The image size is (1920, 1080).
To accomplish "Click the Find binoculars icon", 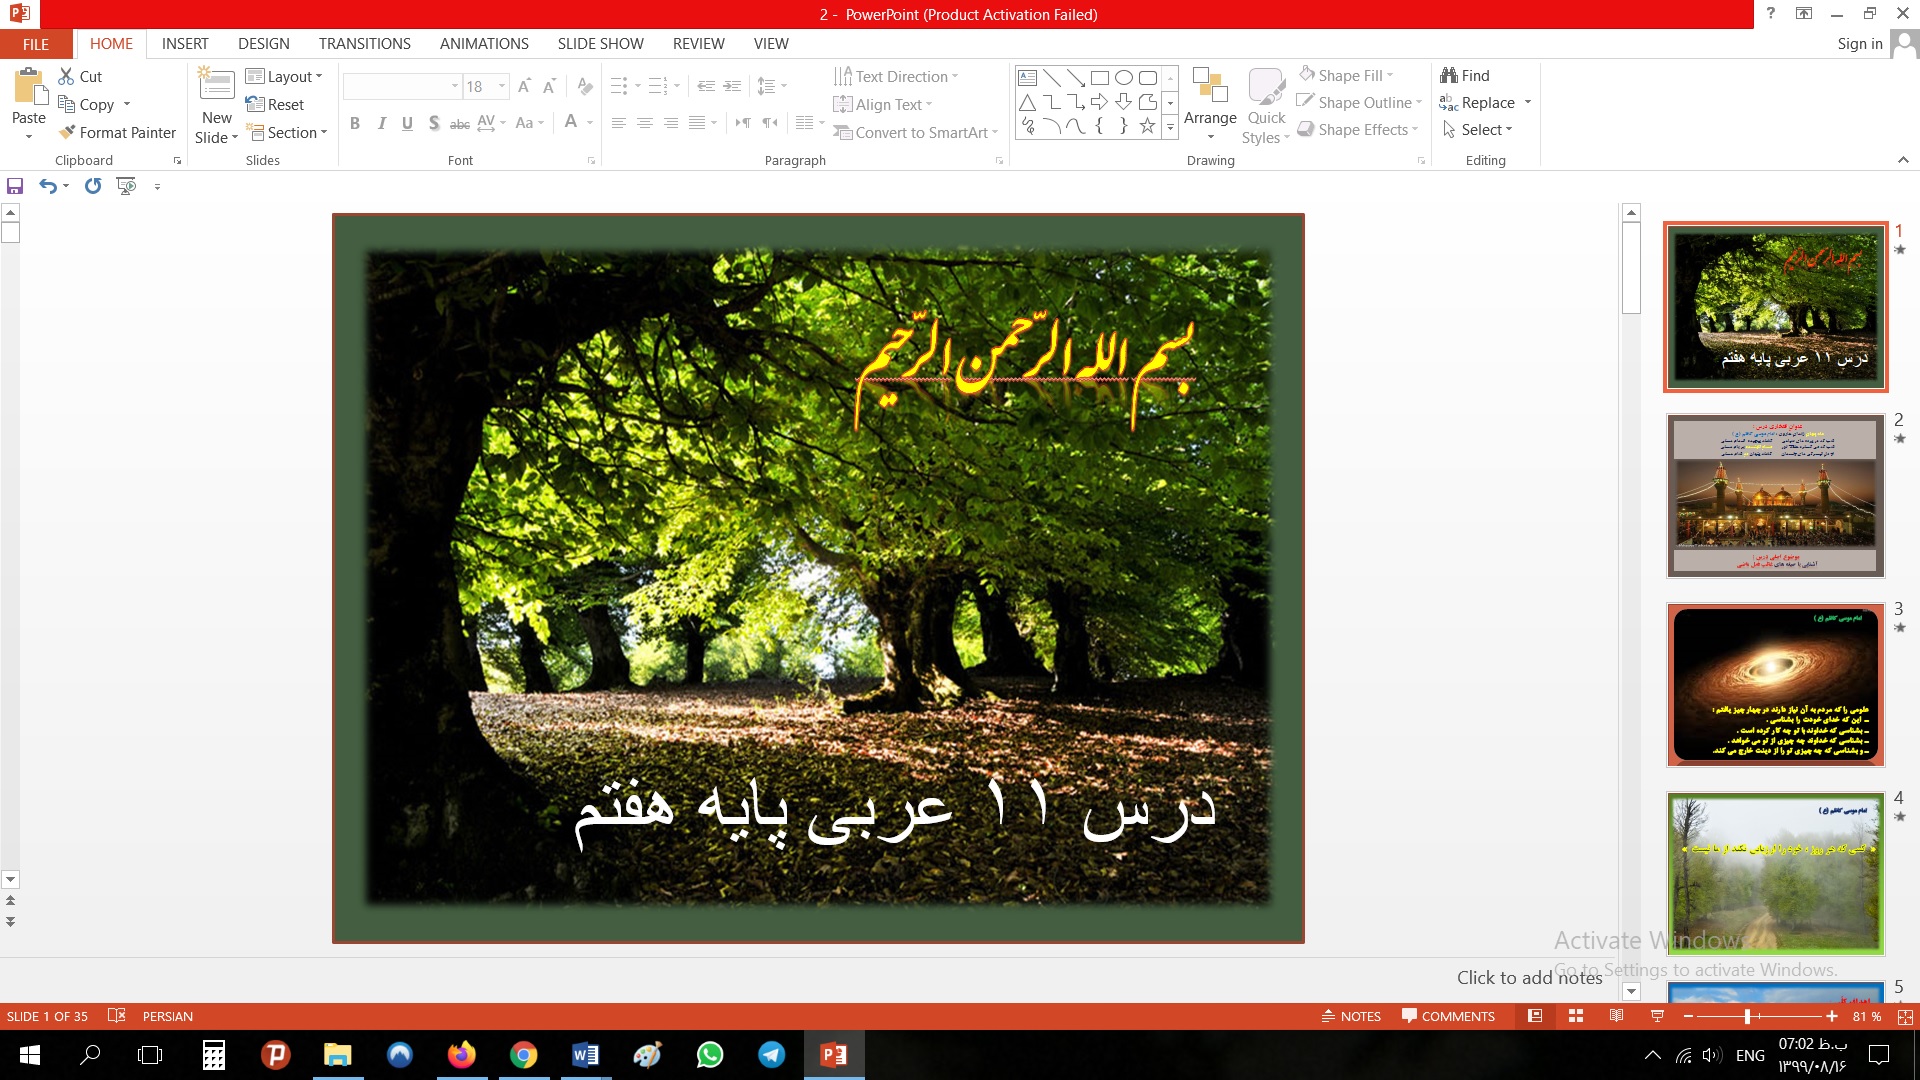I will (x=1449, y=76).
